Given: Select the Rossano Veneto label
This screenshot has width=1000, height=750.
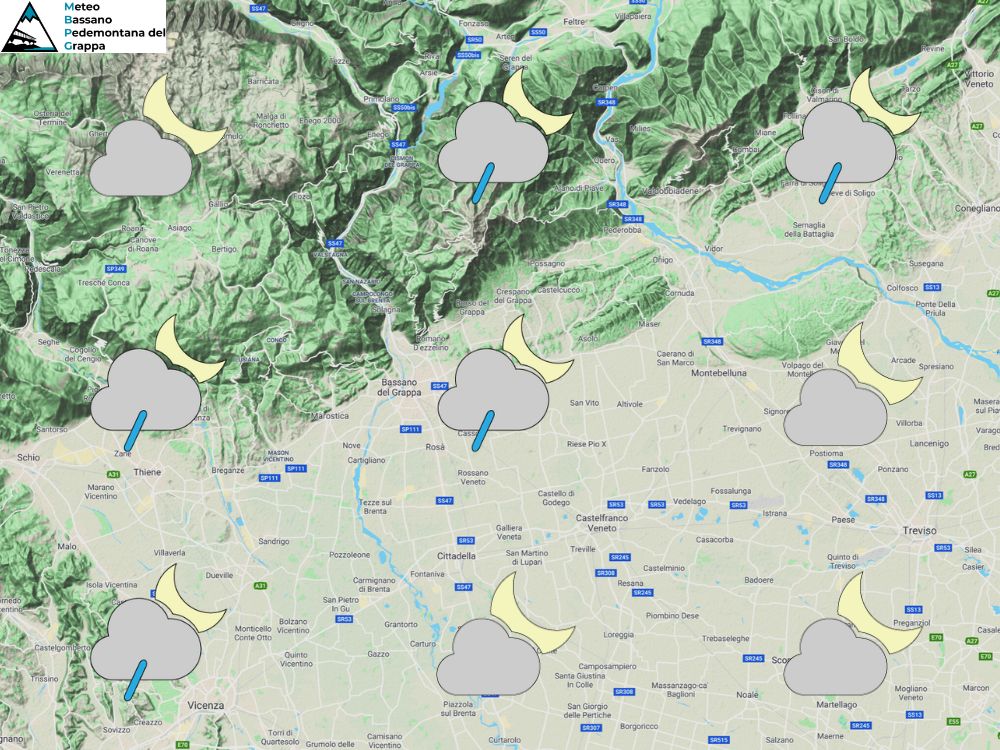Looking at the screenshot, I should 473,477.
